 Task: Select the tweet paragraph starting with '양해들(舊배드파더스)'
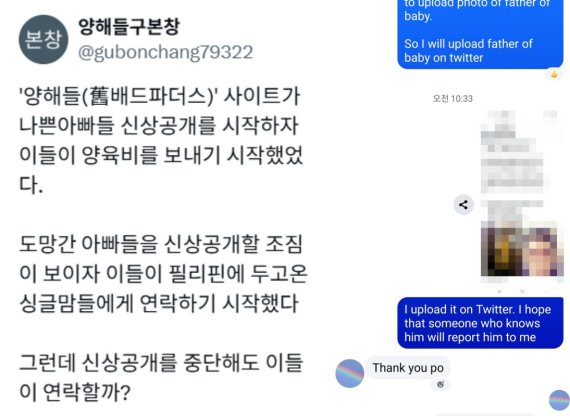(161, 140)
